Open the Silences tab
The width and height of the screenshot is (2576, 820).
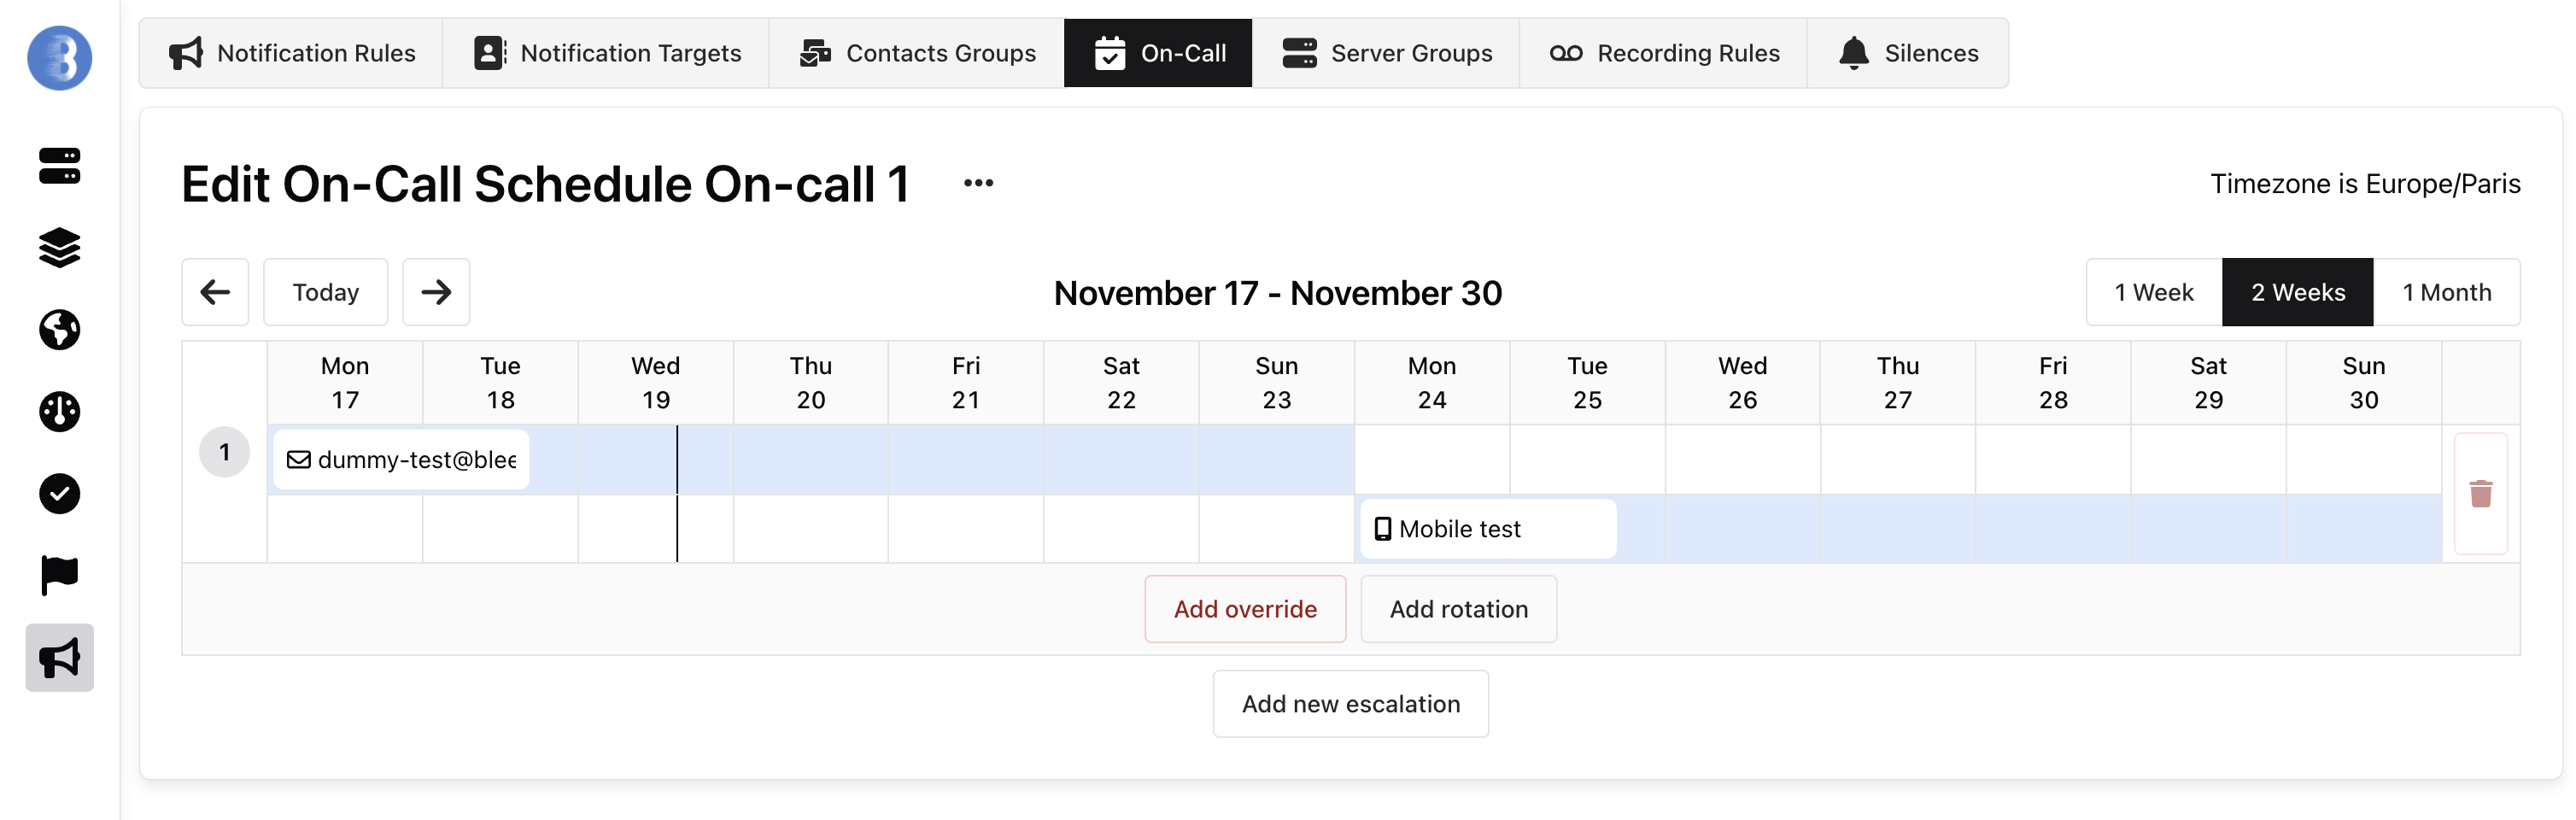tap(1908, 53)
